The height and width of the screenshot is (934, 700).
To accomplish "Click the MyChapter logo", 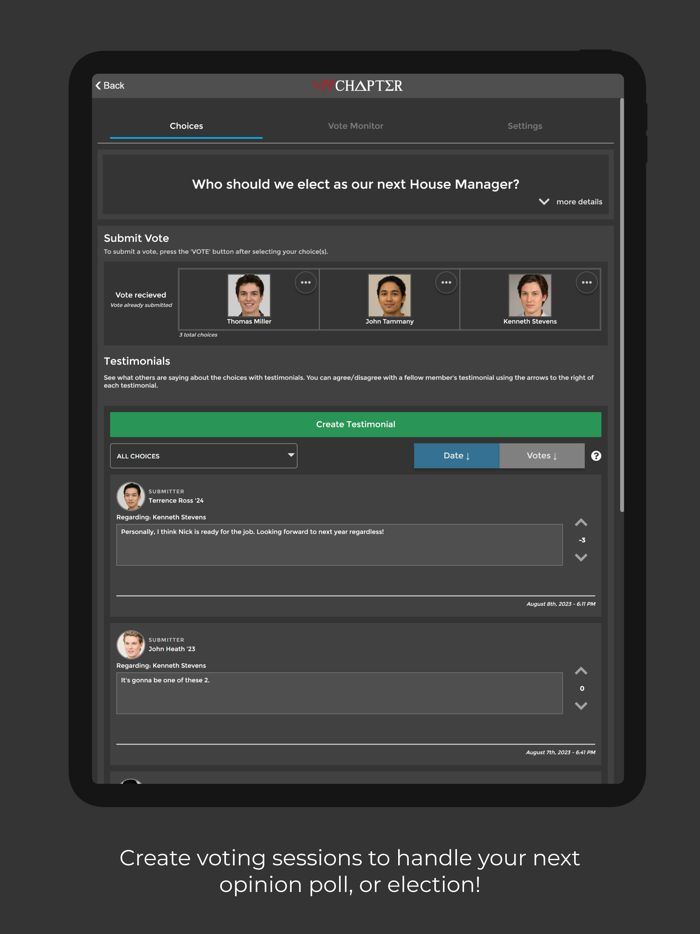I will pyautogui.click(x=357, y=86).
